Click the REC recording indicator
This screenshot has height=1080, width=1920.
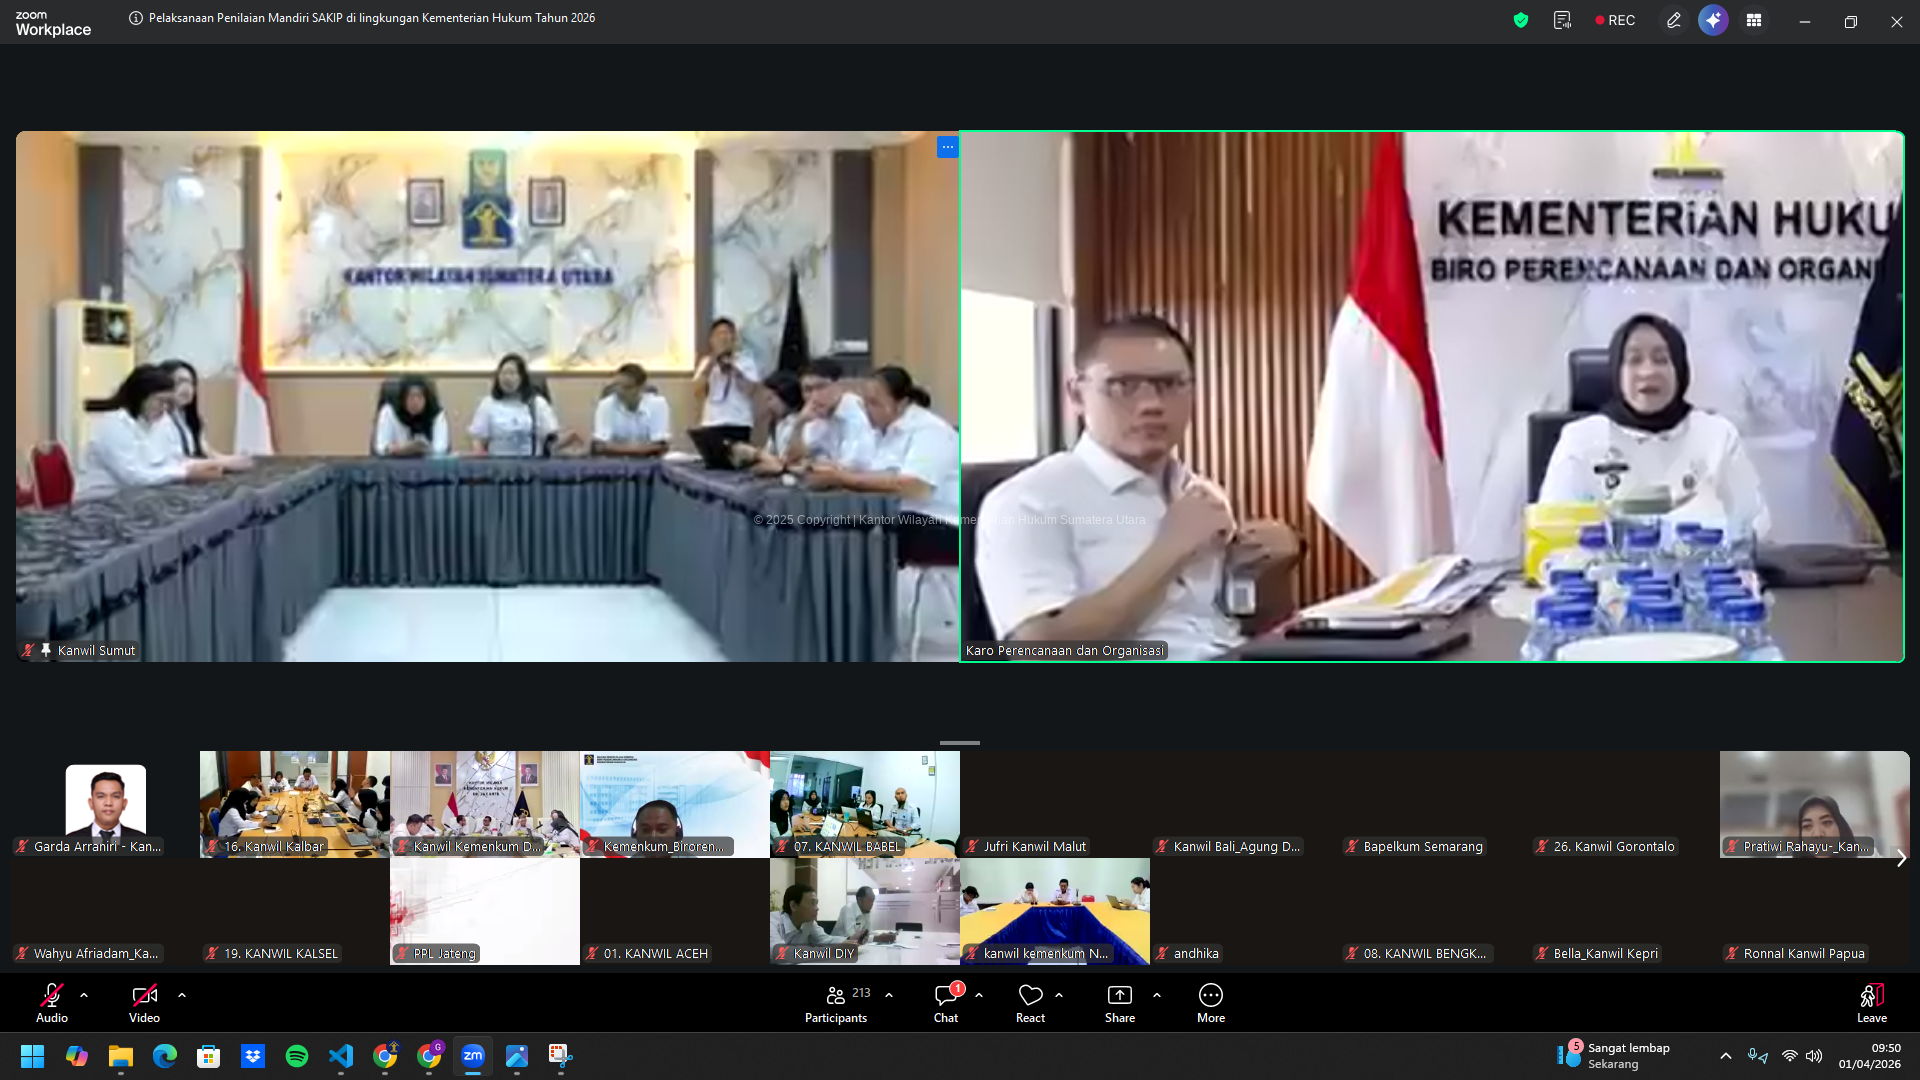click(1615, 20)
